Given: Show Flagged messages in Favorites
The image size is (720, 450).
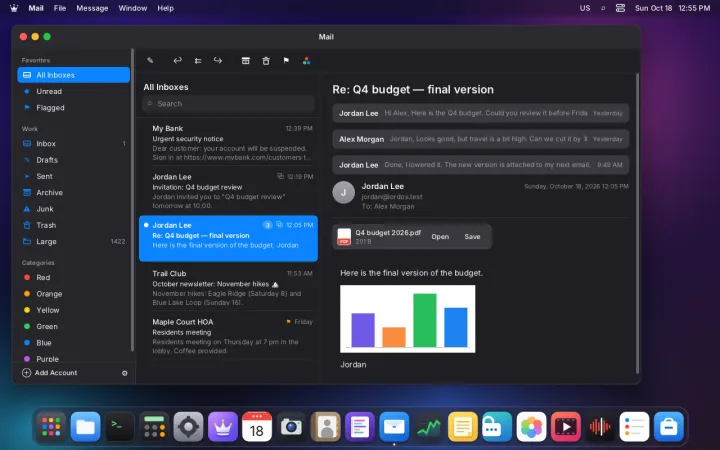Looking at the screenshot, I should [x=73, y=107].
